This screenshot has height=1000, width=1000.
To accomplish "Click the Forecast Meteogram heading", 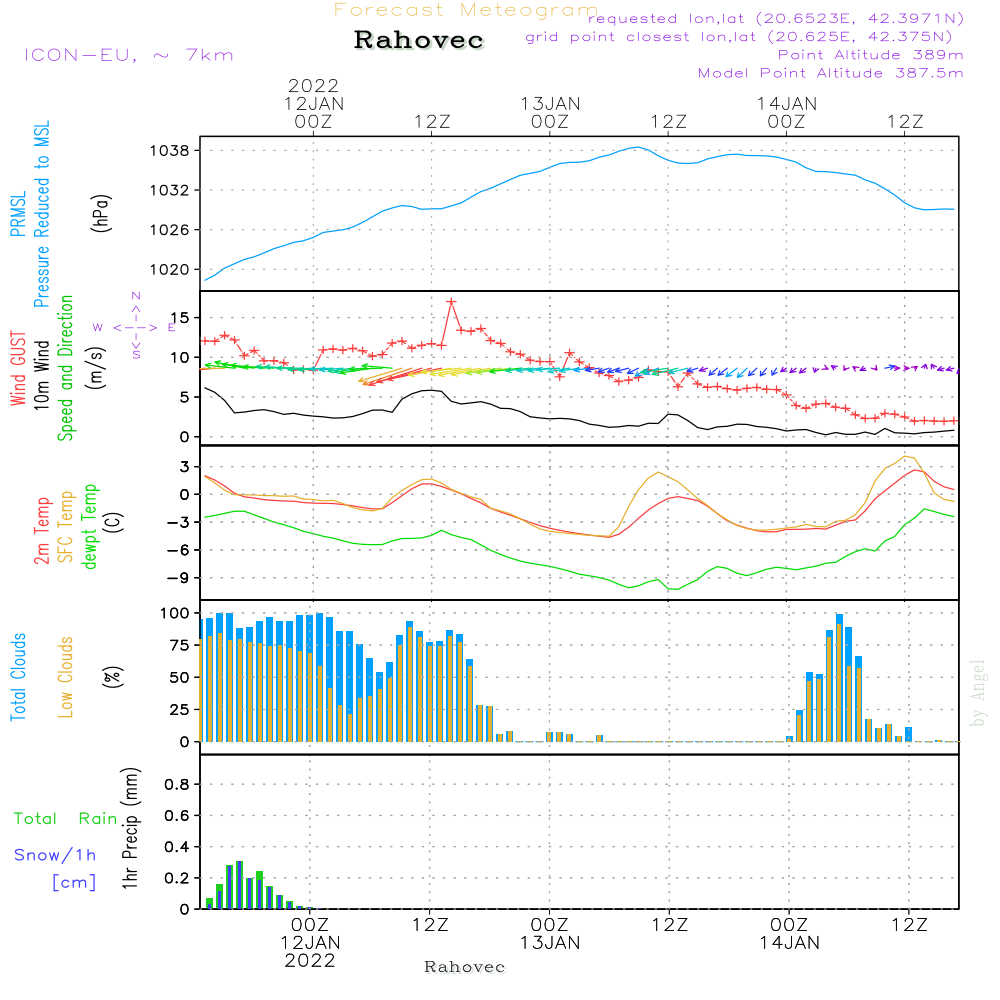I will (466, 10).
